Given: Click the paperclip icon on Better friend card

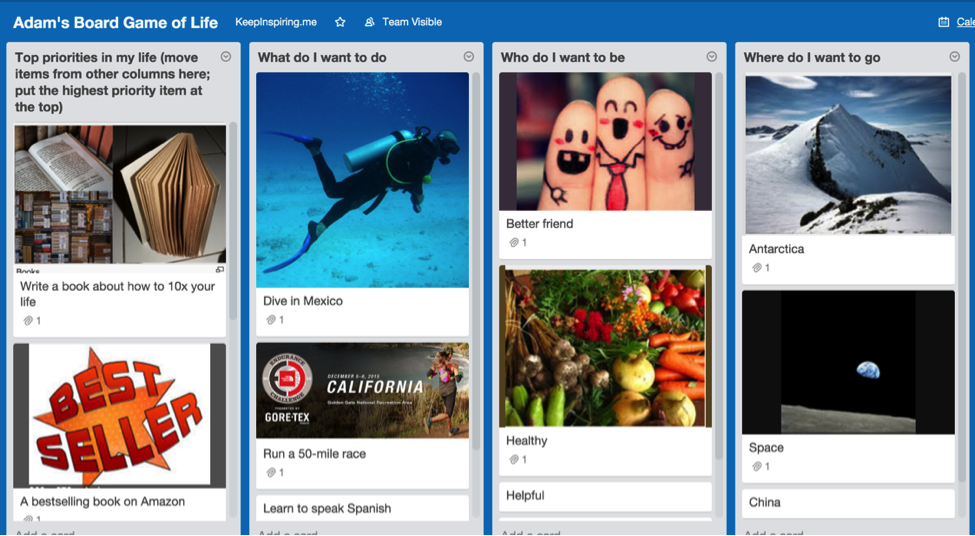Looking at the screenshot, I should pos(513,243).
